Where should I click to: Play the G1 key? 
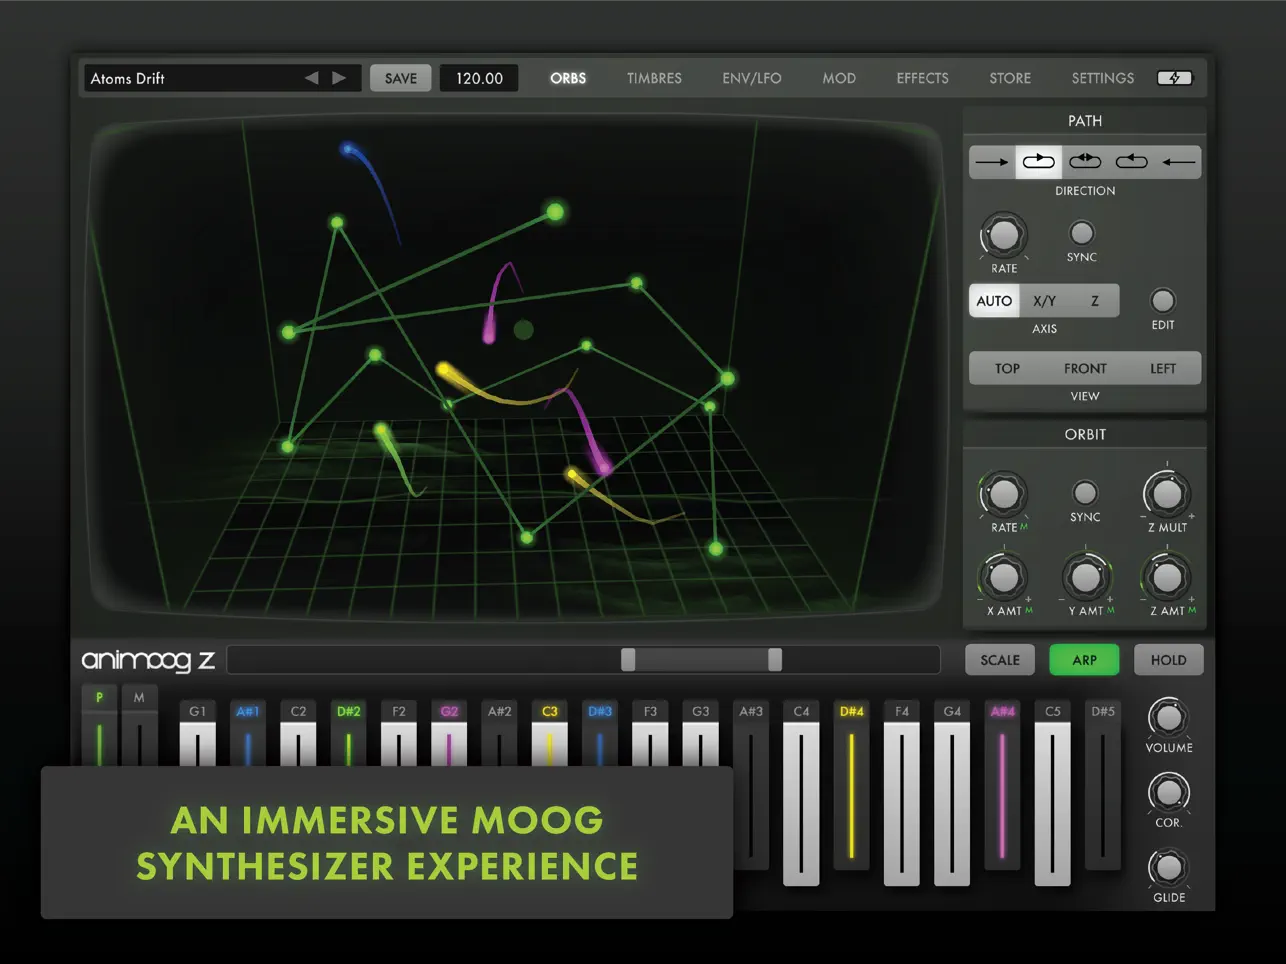198,735
